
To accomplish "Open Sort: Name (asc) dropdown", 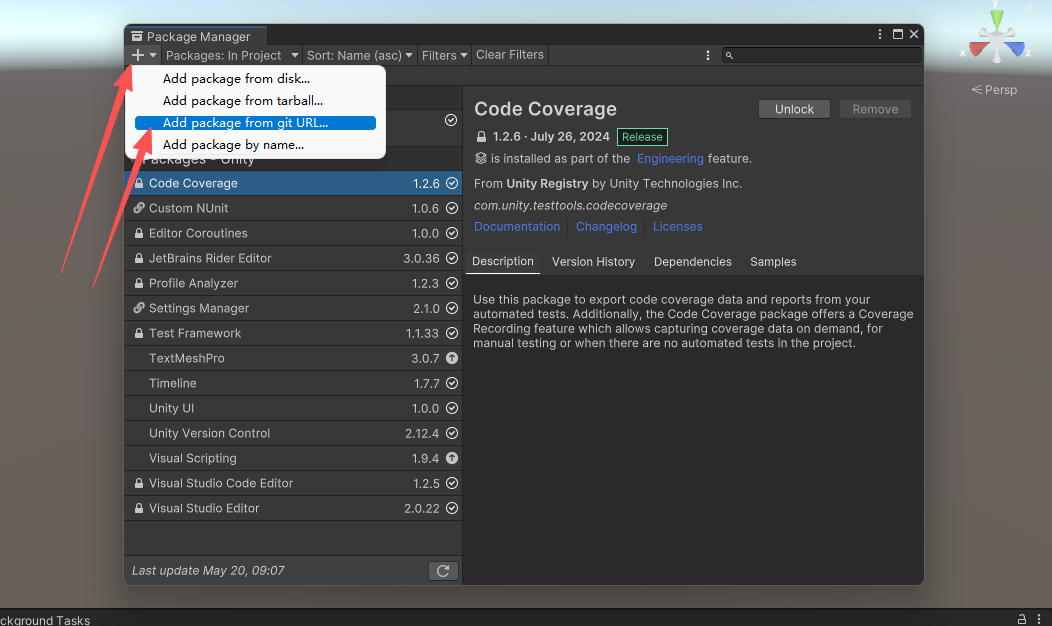I will (x=359, y=55).
